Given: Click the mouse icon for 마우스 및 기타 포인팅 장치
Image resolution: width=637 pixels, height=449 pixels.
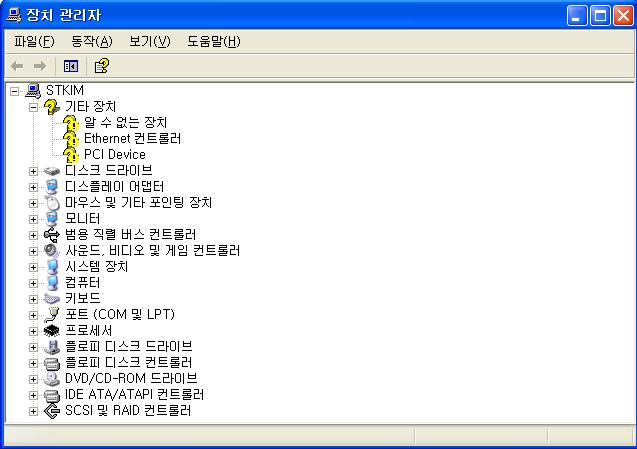Looking at the screenshot, I should click(52, 202).
